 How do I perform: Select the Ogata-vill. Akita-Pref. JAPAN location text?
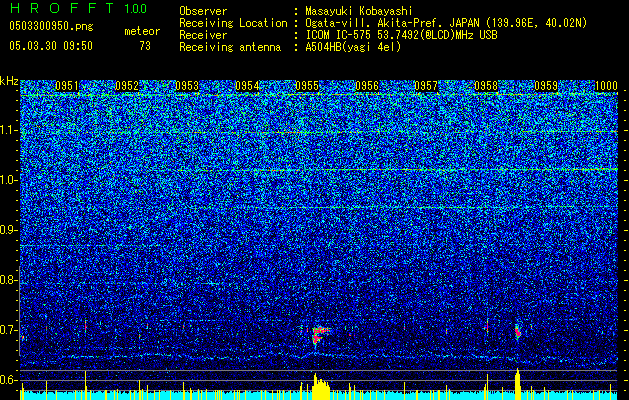click(x=446, y=23)
